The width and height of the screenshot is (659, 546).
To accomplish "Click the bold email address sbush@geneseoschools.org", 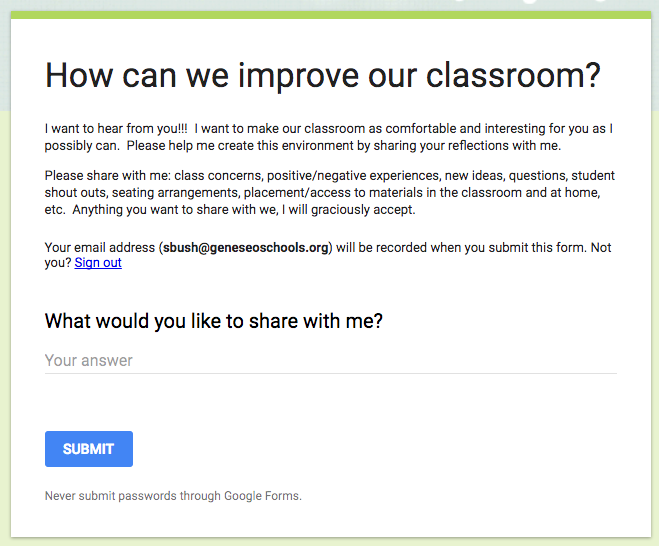I will (246, 248).
